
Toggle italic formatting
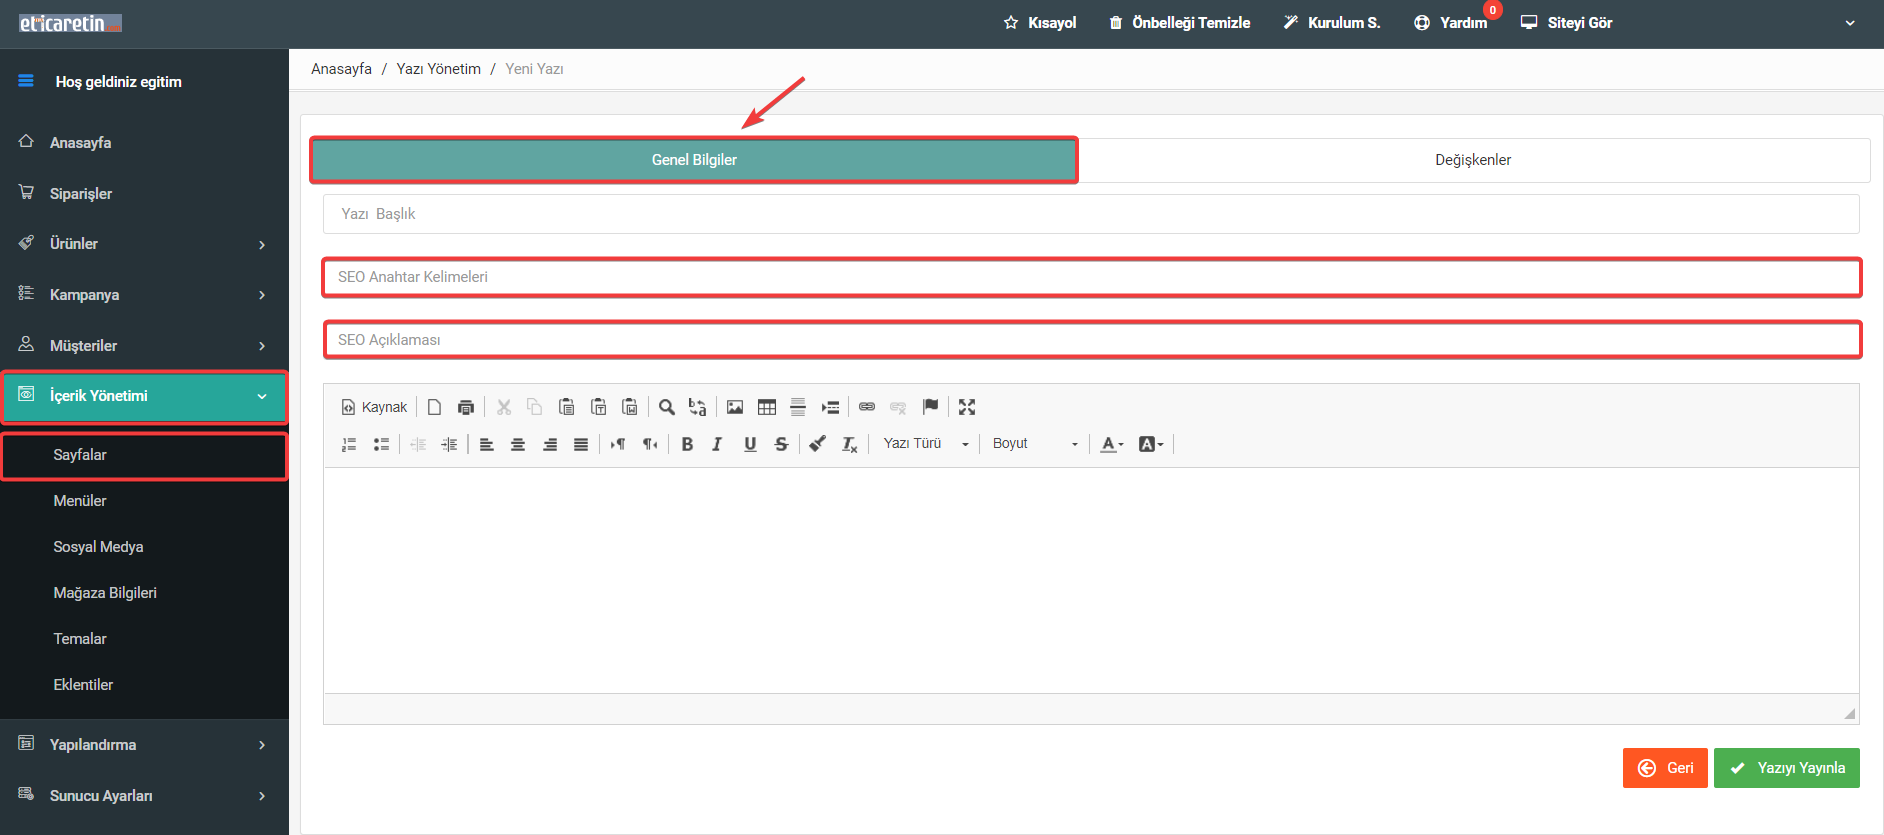point(717,444)
